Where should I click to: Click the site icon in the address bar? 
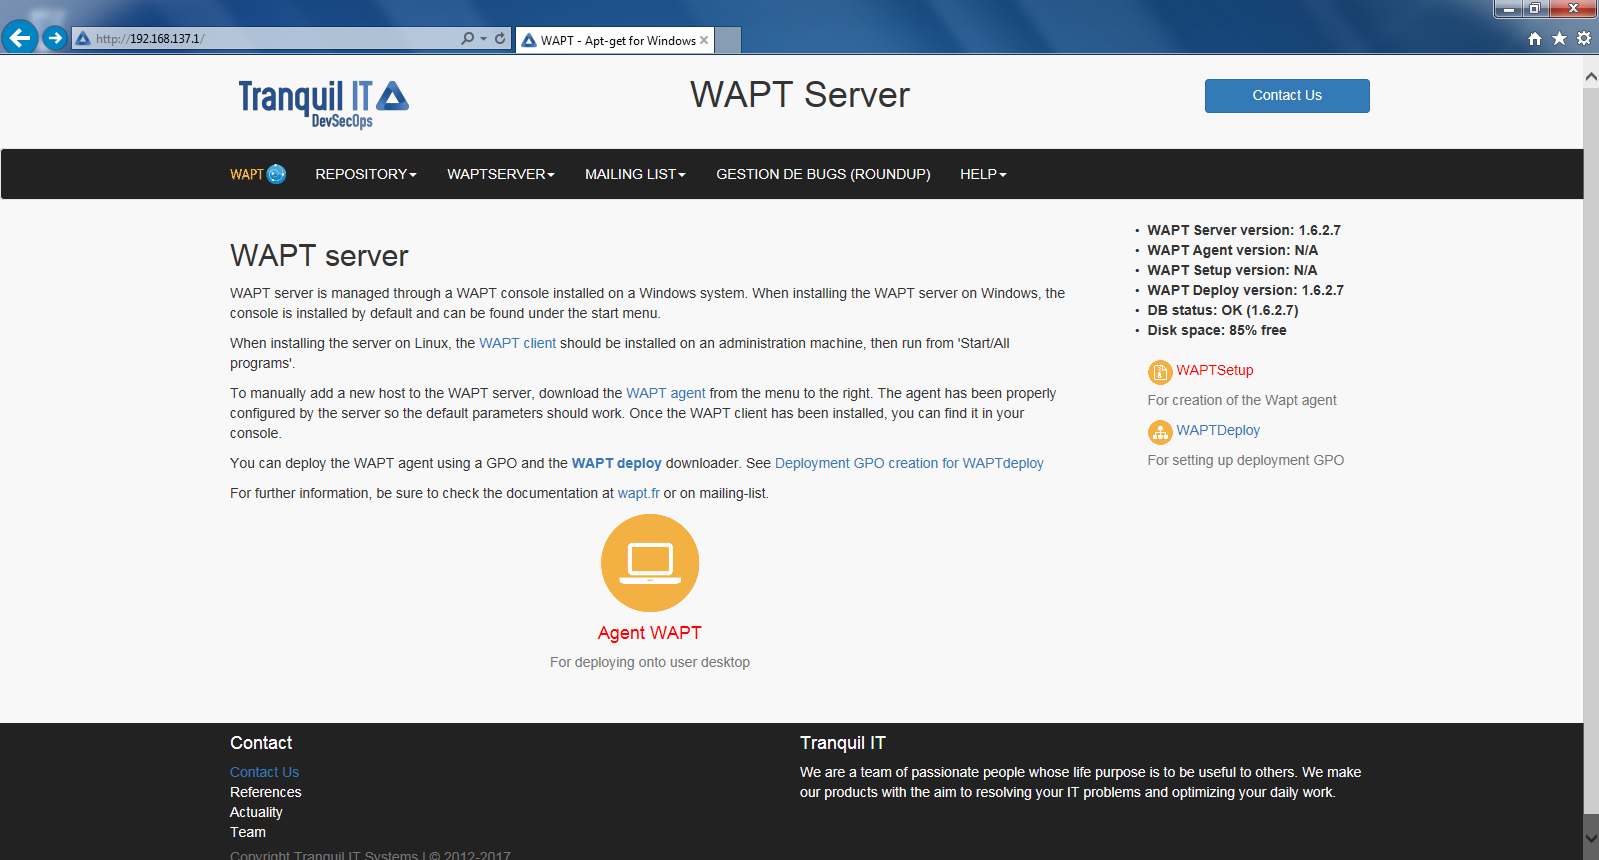tap(83, 39)
